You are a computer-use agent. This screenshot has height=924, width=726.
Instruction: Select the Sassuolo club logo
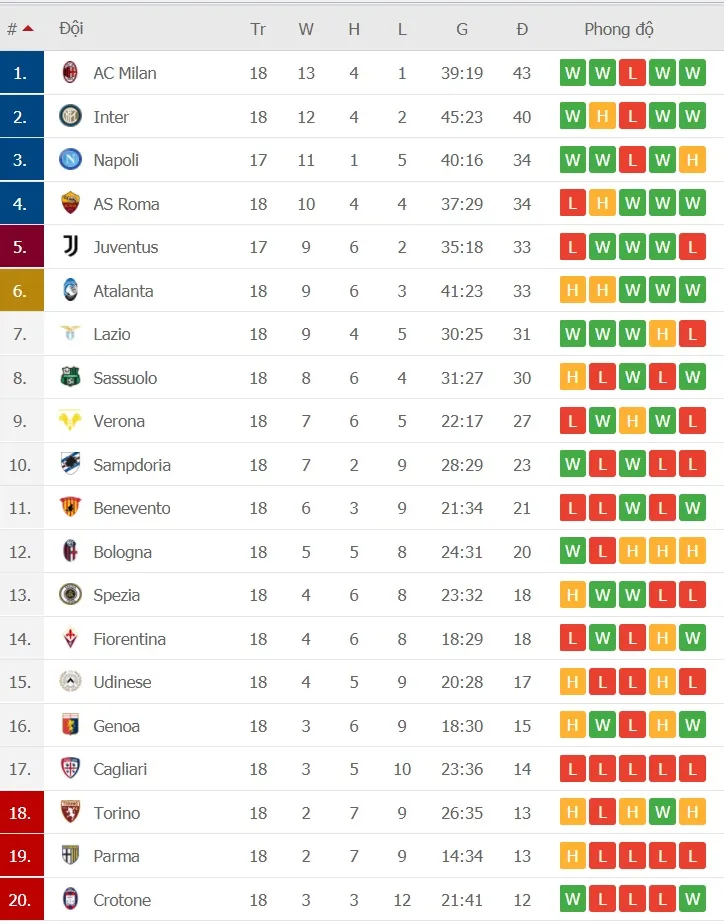click(x=70, y=378)
